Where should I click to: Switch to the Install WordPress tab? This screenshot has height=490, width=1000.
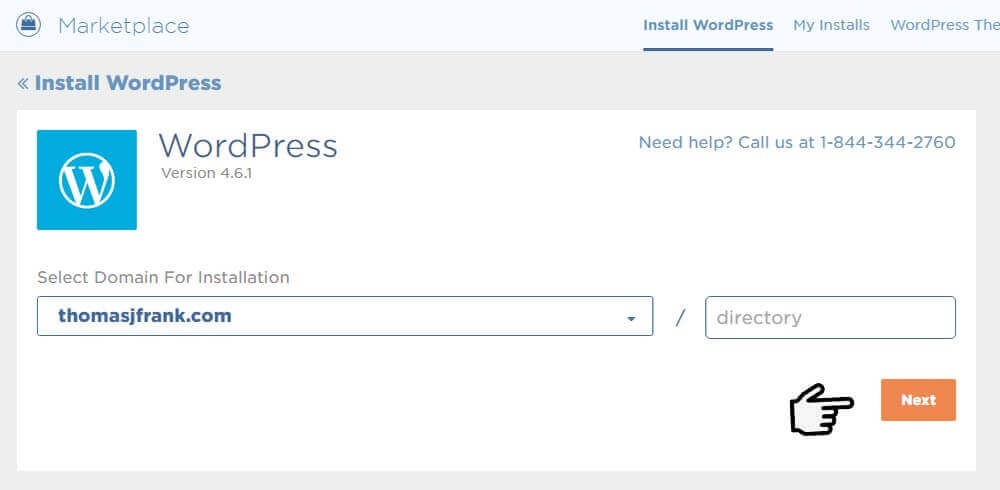click(x=708, y=26)
